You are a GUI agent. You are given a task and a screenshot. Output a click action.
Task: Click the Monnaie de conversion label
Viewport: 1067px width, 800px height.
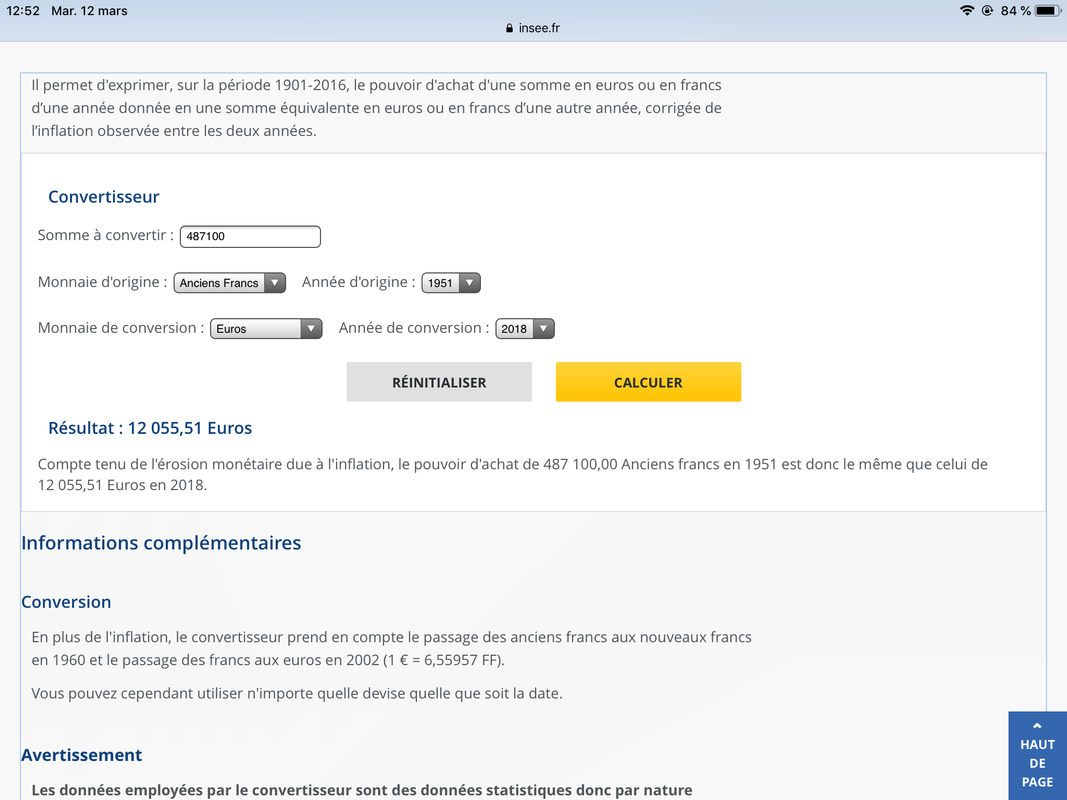[121, 328]
